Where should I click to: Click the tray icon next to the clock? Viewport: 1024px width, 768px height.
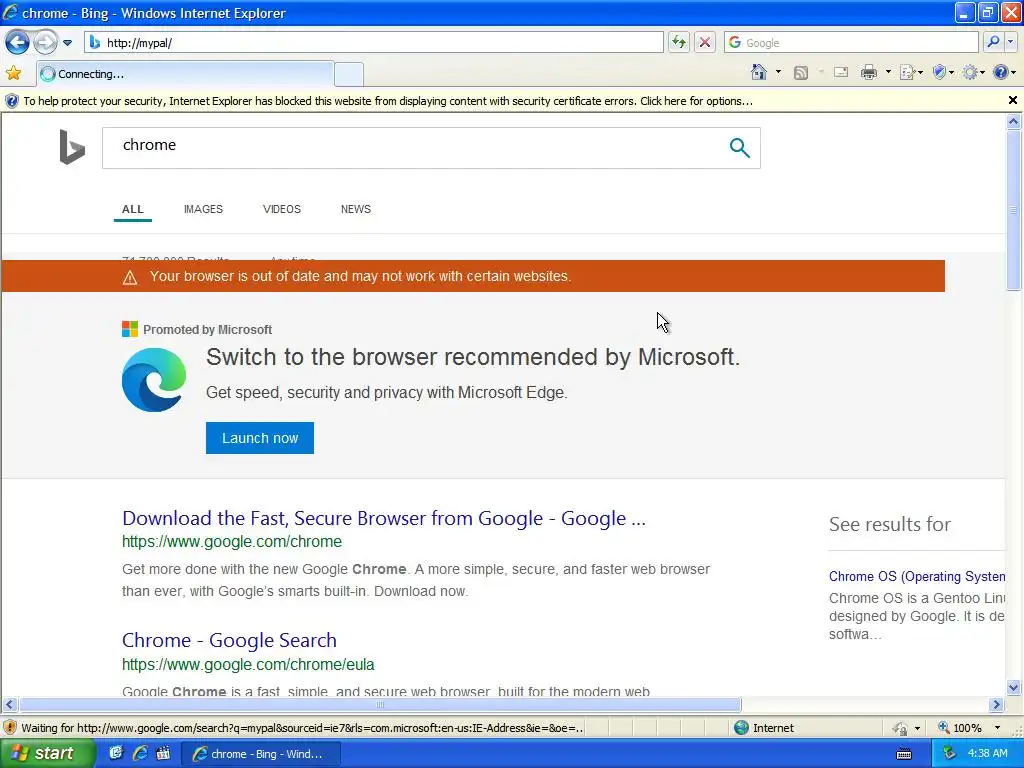(950, 753)
